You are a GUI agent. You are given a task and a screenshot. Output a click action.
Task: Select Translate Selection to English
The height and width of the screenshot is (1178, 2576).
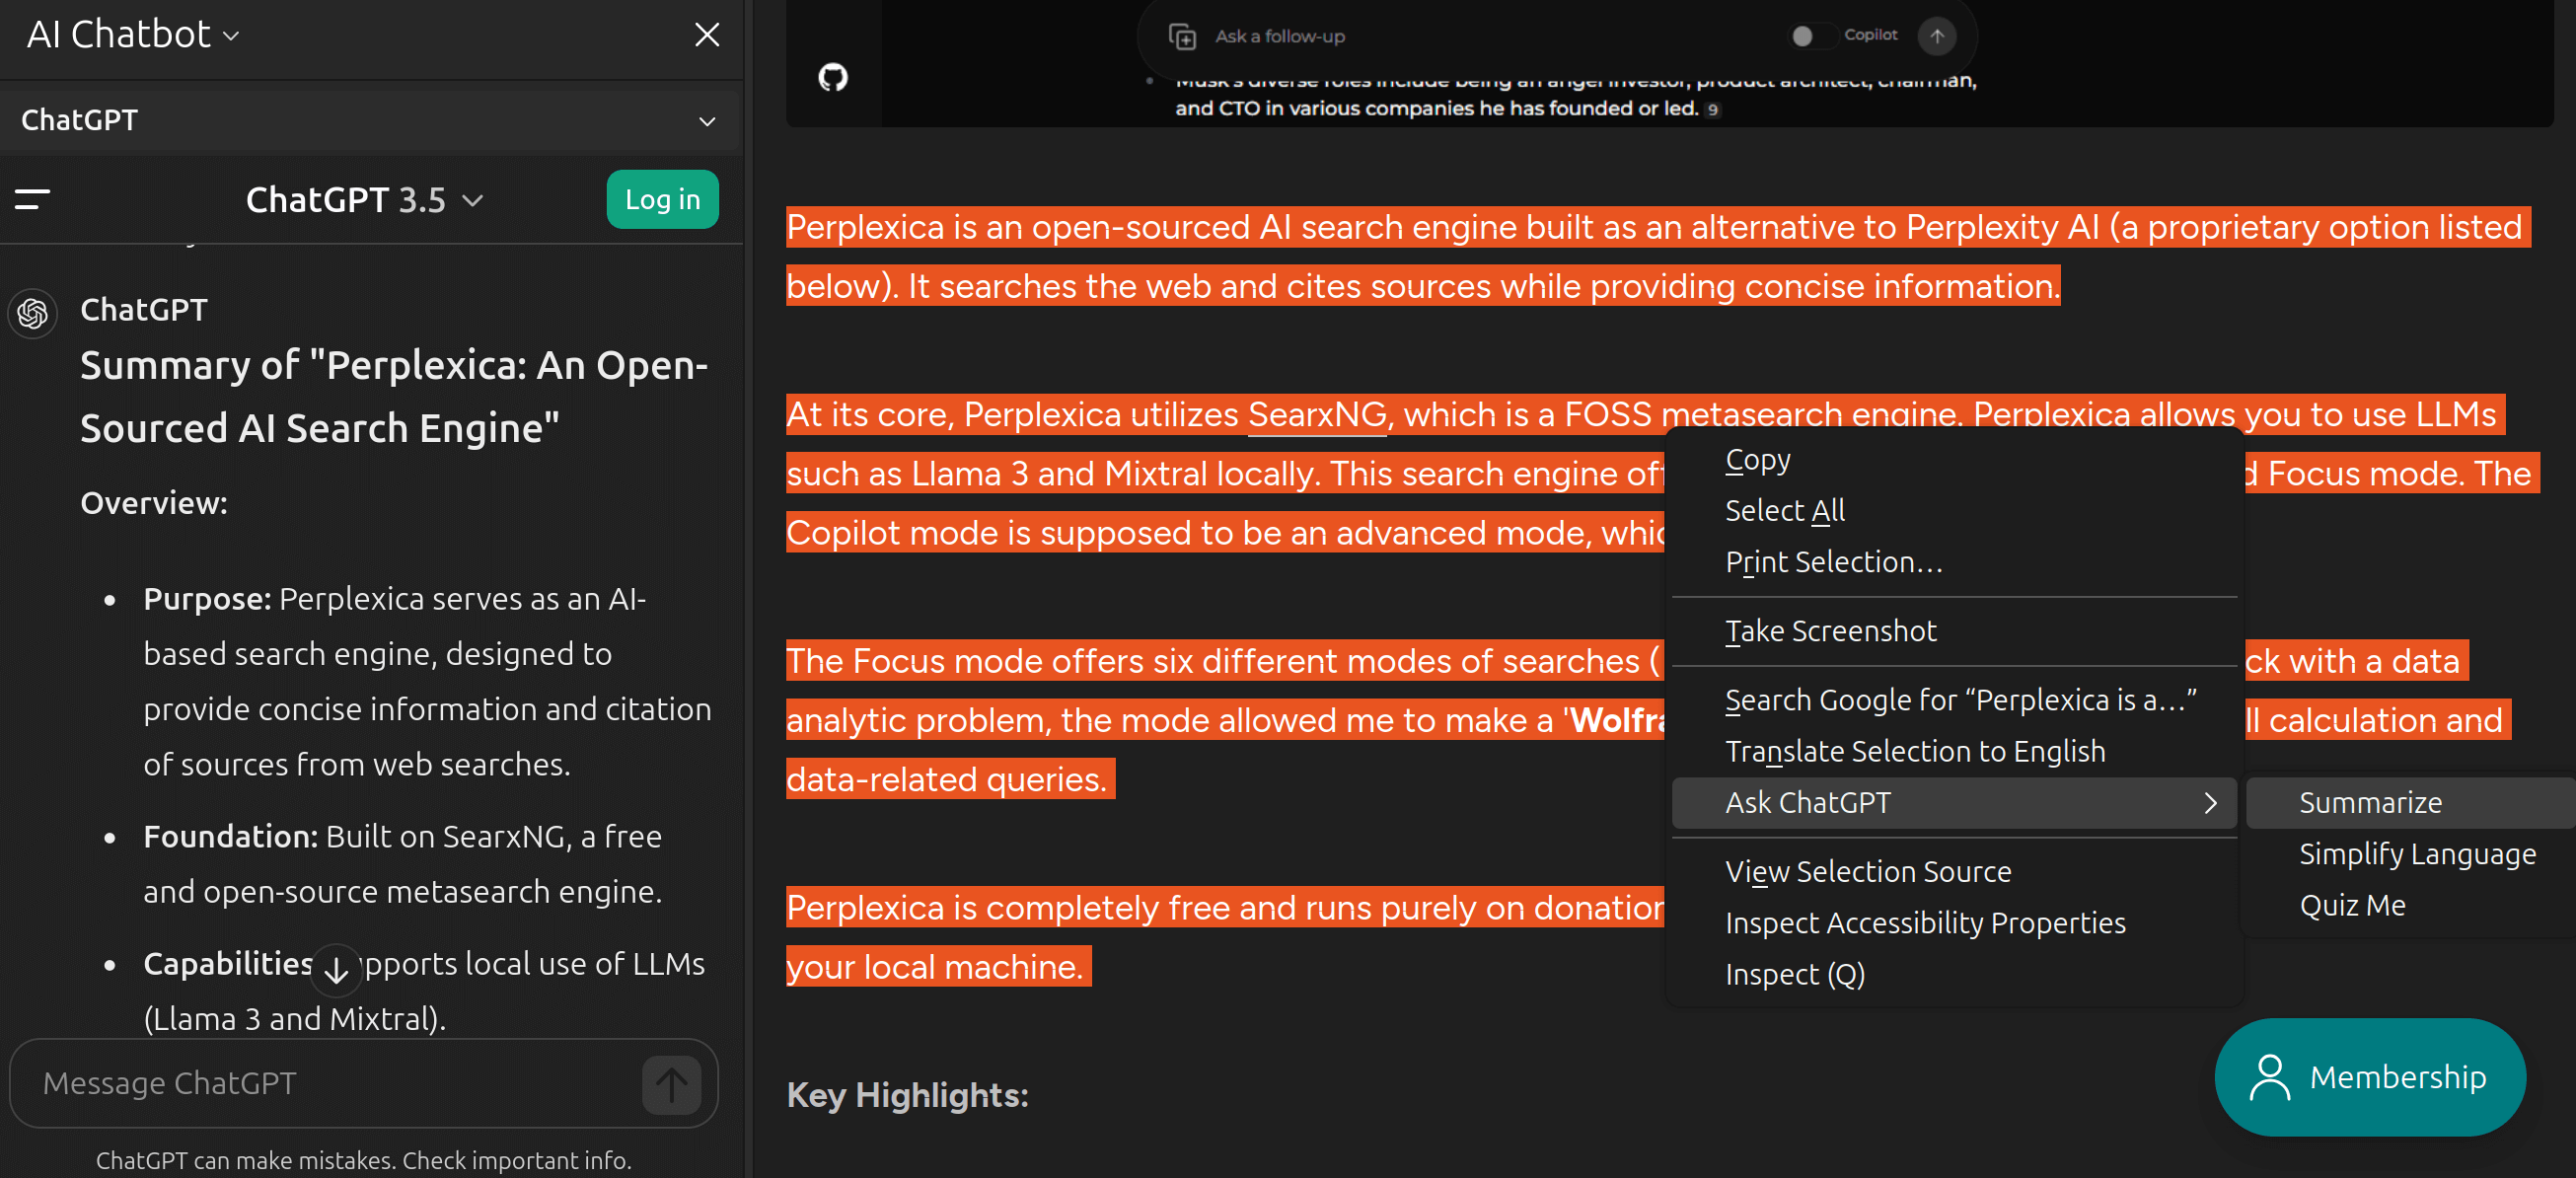coord(1915,751)
